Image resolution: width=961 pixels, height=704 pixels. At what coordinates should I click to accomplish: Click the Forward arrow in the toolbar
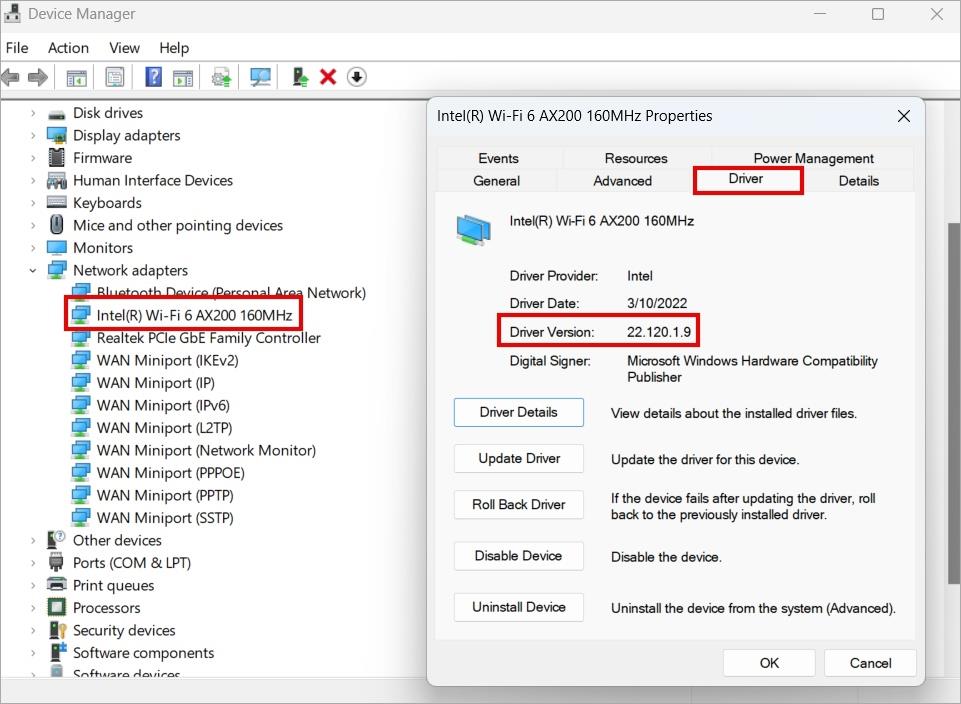(x=38, y=77)
